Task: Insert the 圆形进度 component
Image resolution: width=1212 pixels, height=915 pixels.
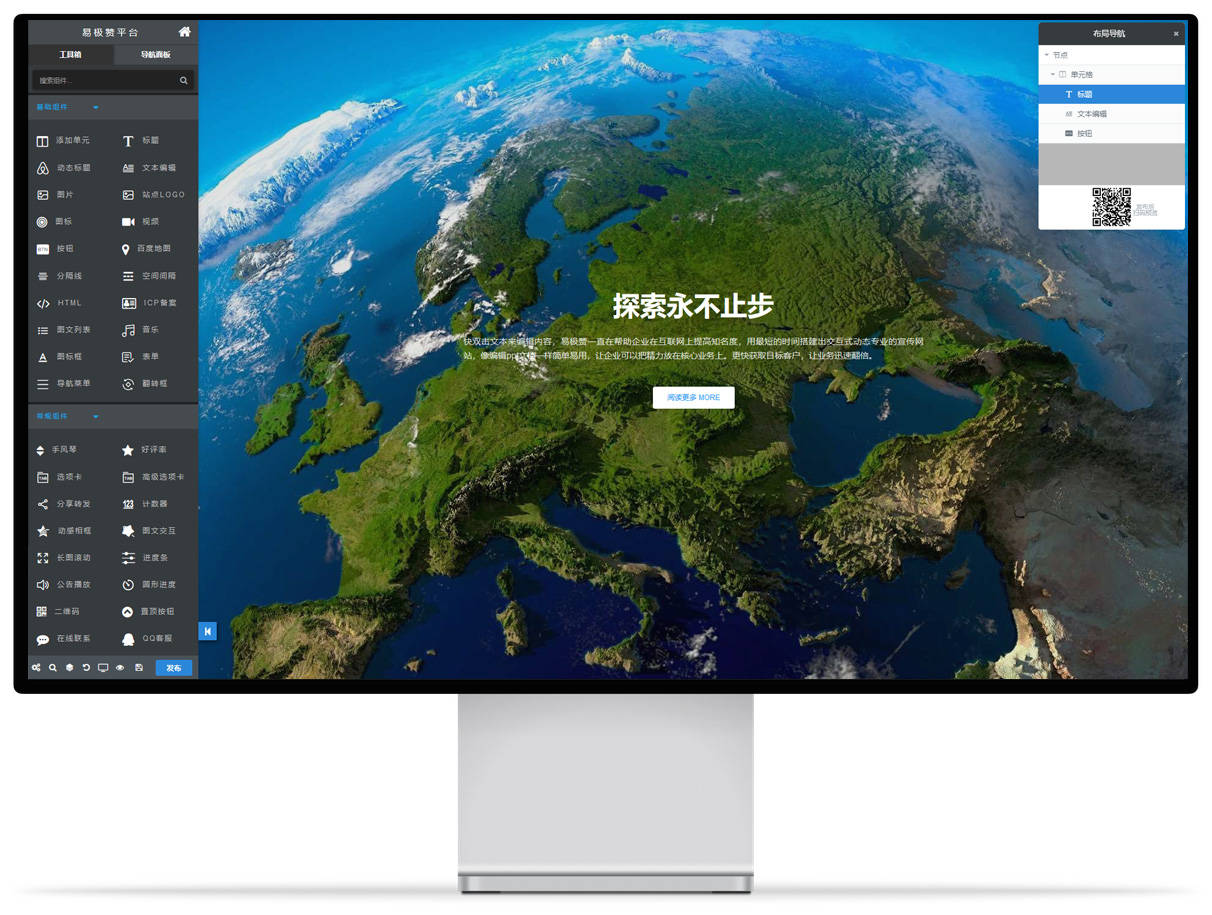Action: coord(149,585)
